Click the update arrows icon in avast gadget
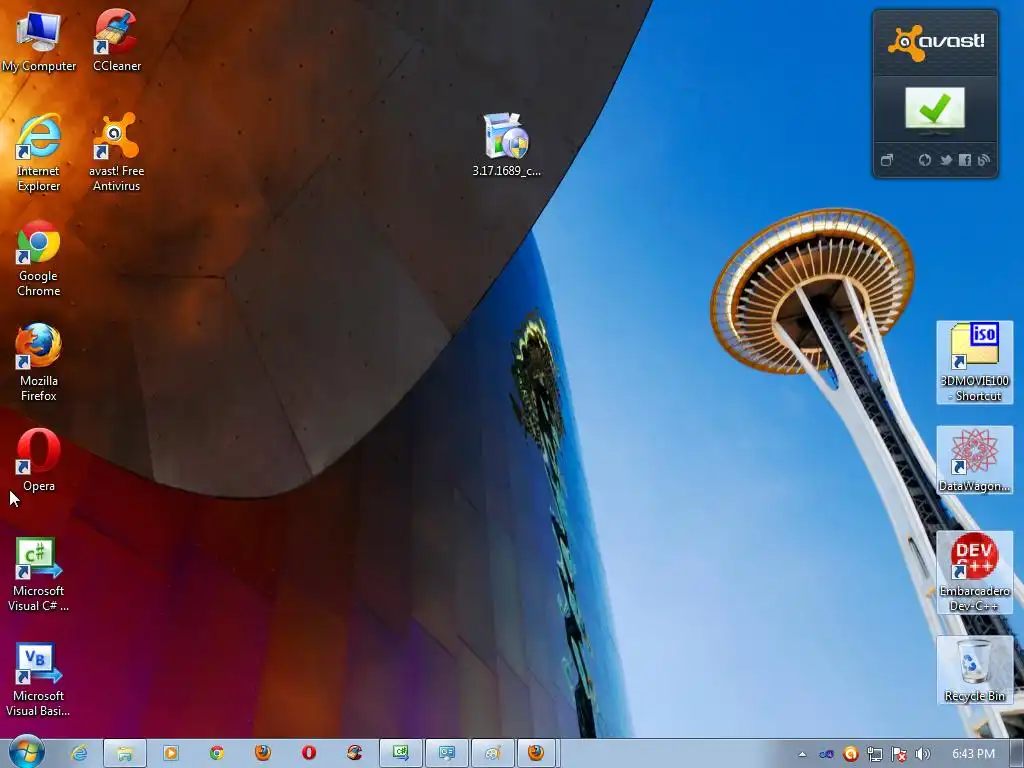Screen dimensions: 1024x768 click(x=925, y=160)
